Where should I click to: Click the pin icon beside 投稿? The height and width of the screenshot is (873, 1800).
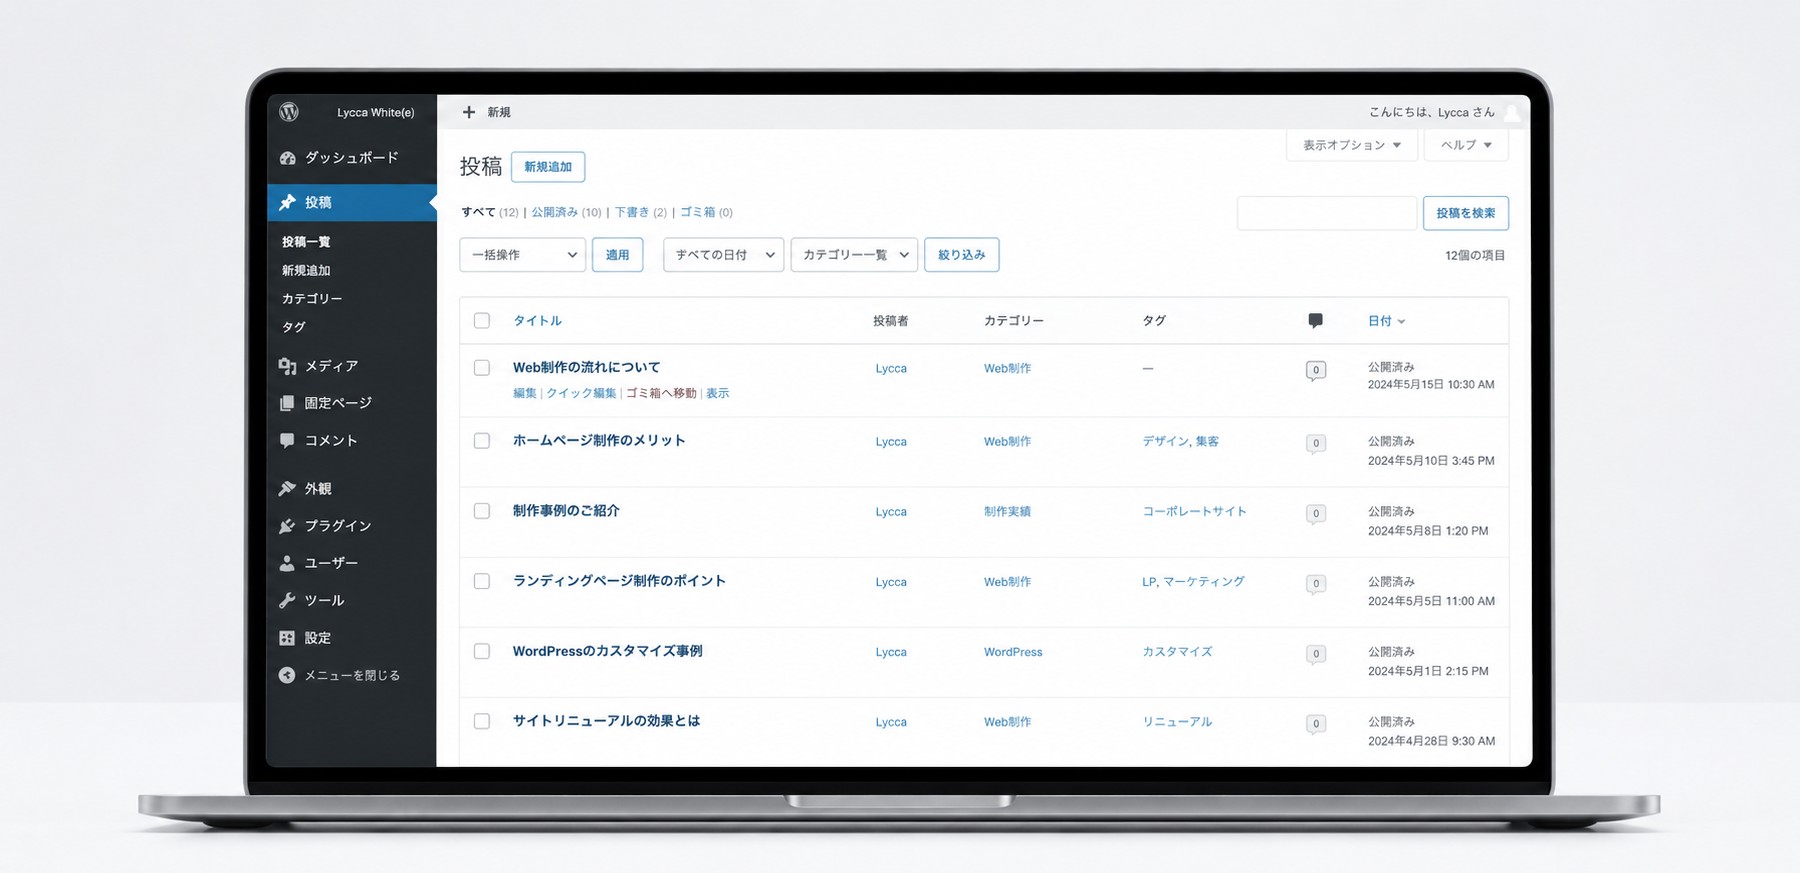tap(288, 202)
